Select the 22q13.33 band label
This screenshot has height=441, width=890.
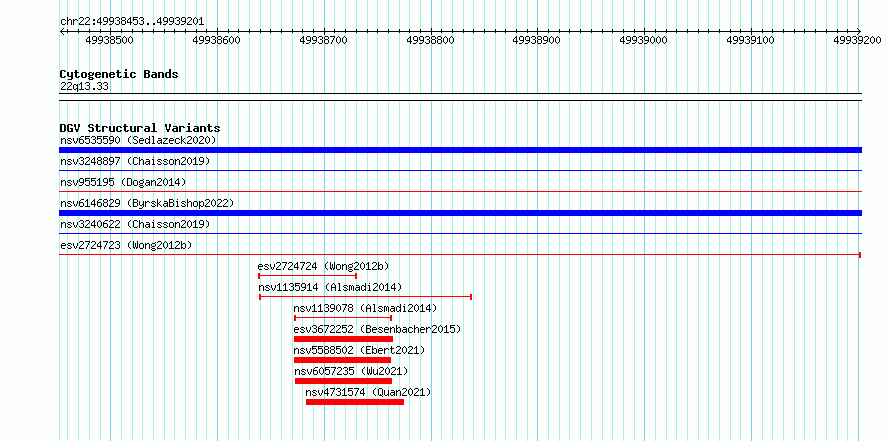tap(85, 87)
